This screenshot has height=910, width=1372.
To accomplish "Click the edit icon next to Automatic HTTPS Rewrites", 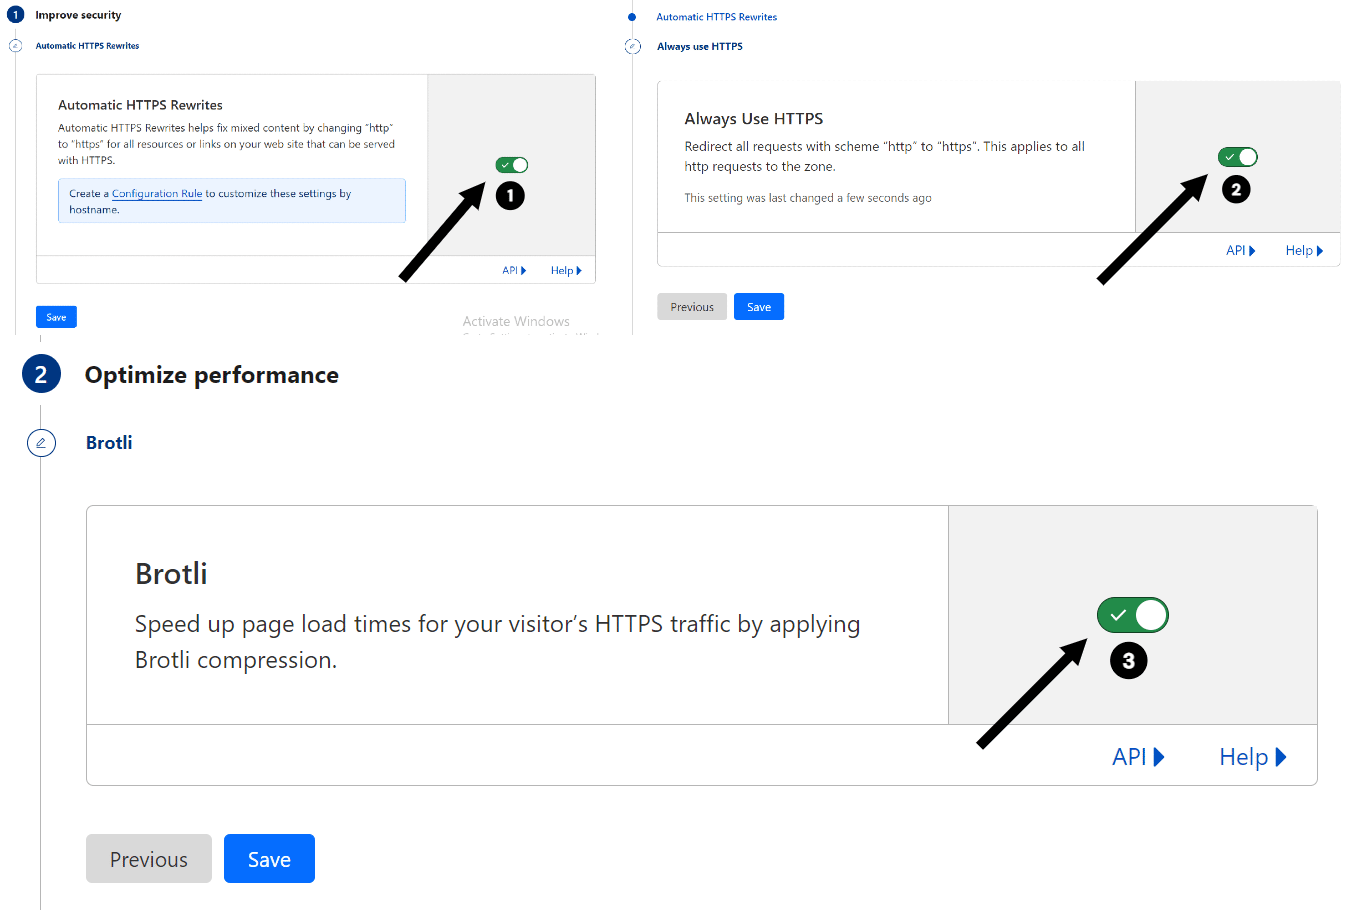I will 15,45.
